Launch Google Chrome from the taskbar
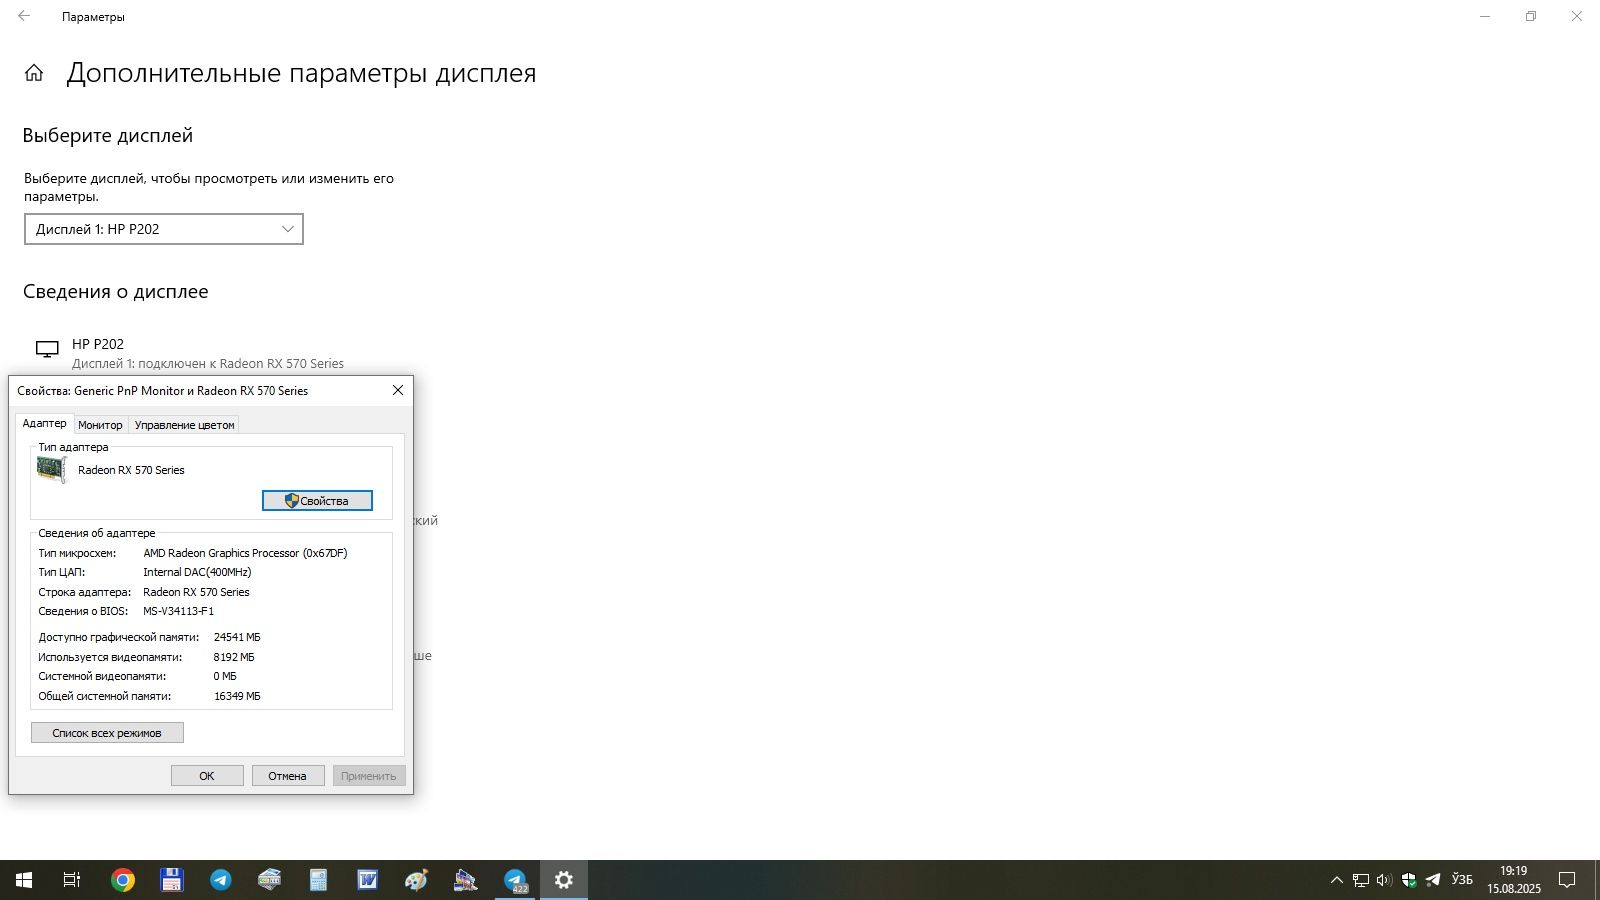This screenshot has height=900, width=1600. click(x=123, y=880)
